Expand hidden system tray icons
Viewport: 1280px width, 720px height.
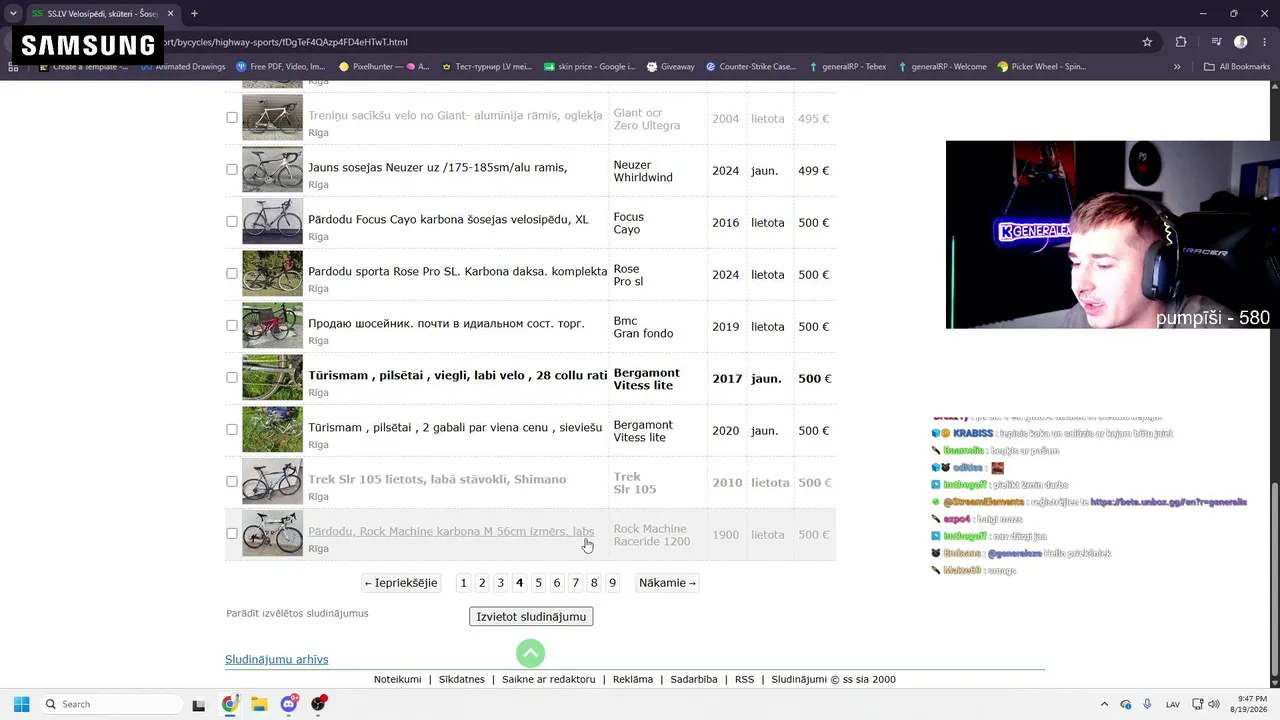coord(1104,704)
